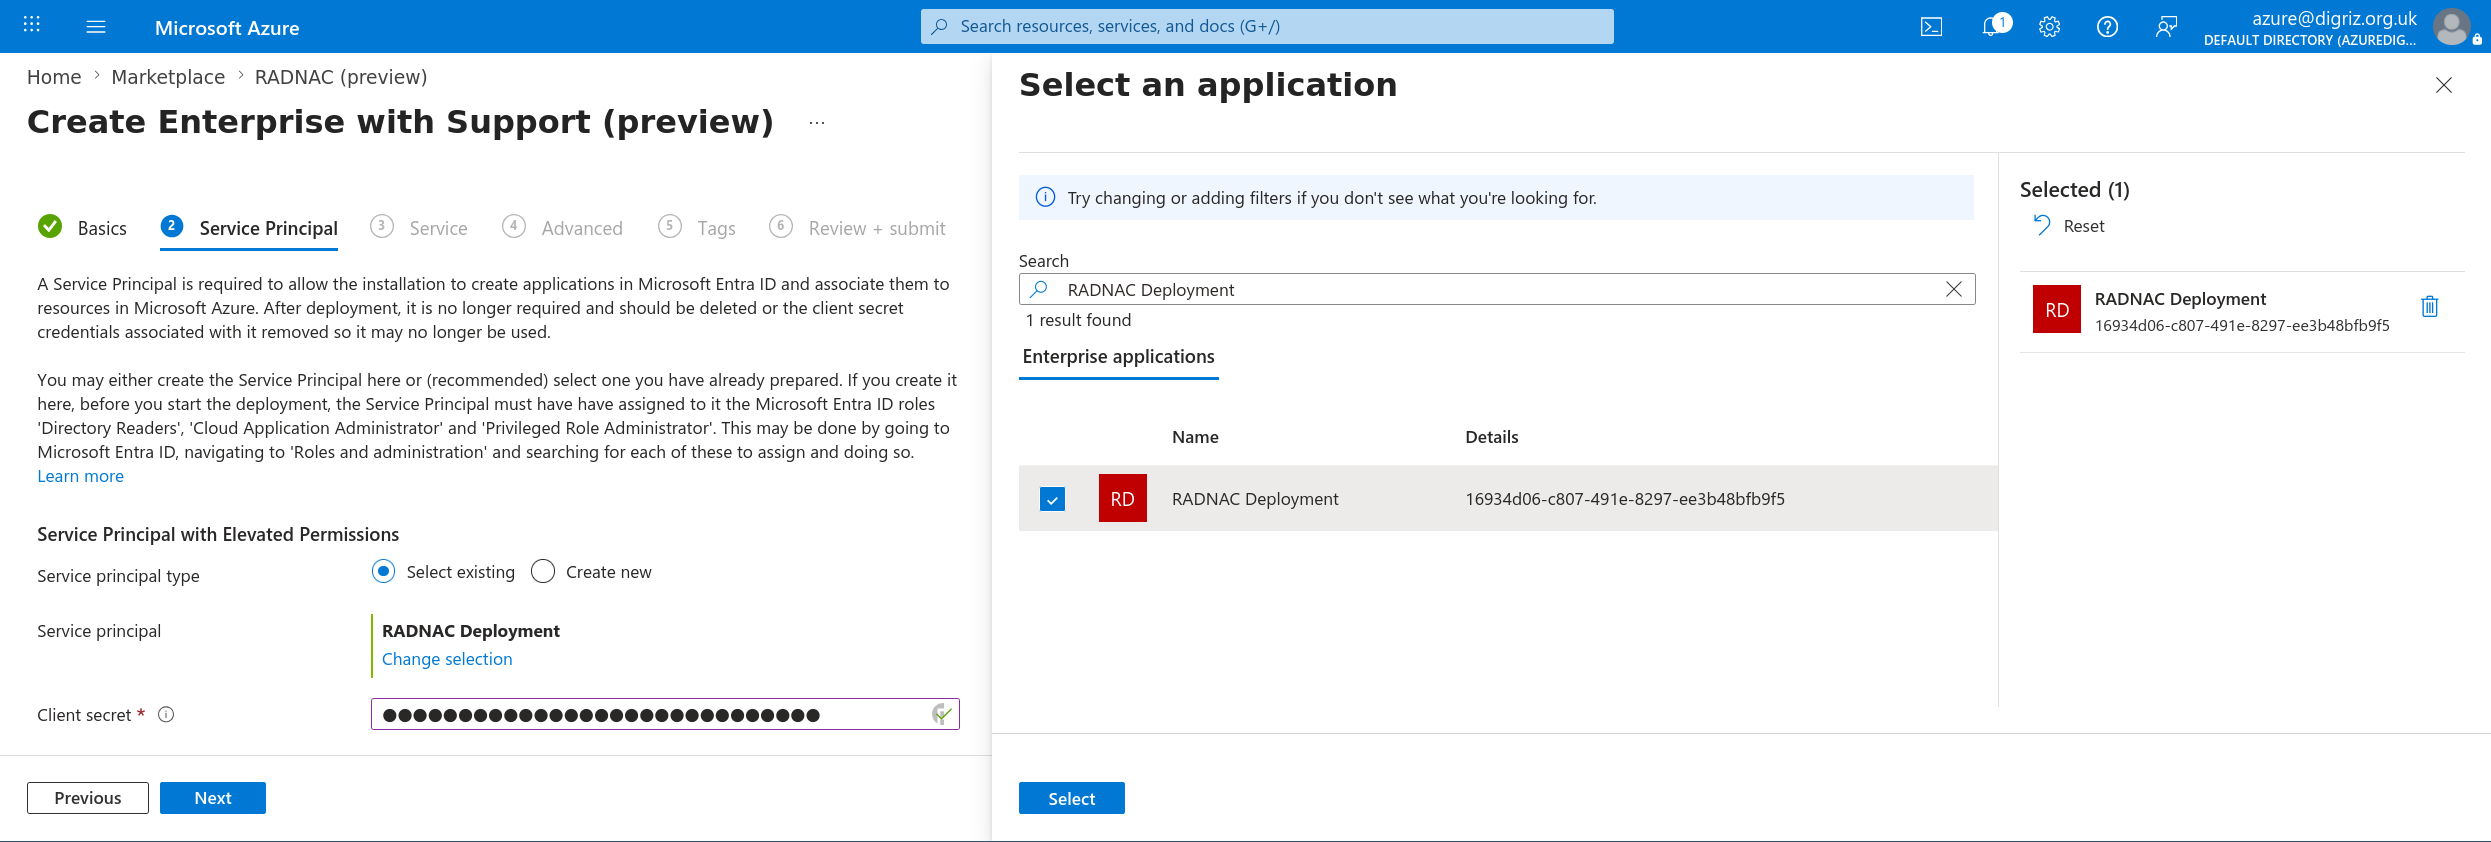
Task: Click the RD tile in Selected pane
Action: [x=2056, y=309]
